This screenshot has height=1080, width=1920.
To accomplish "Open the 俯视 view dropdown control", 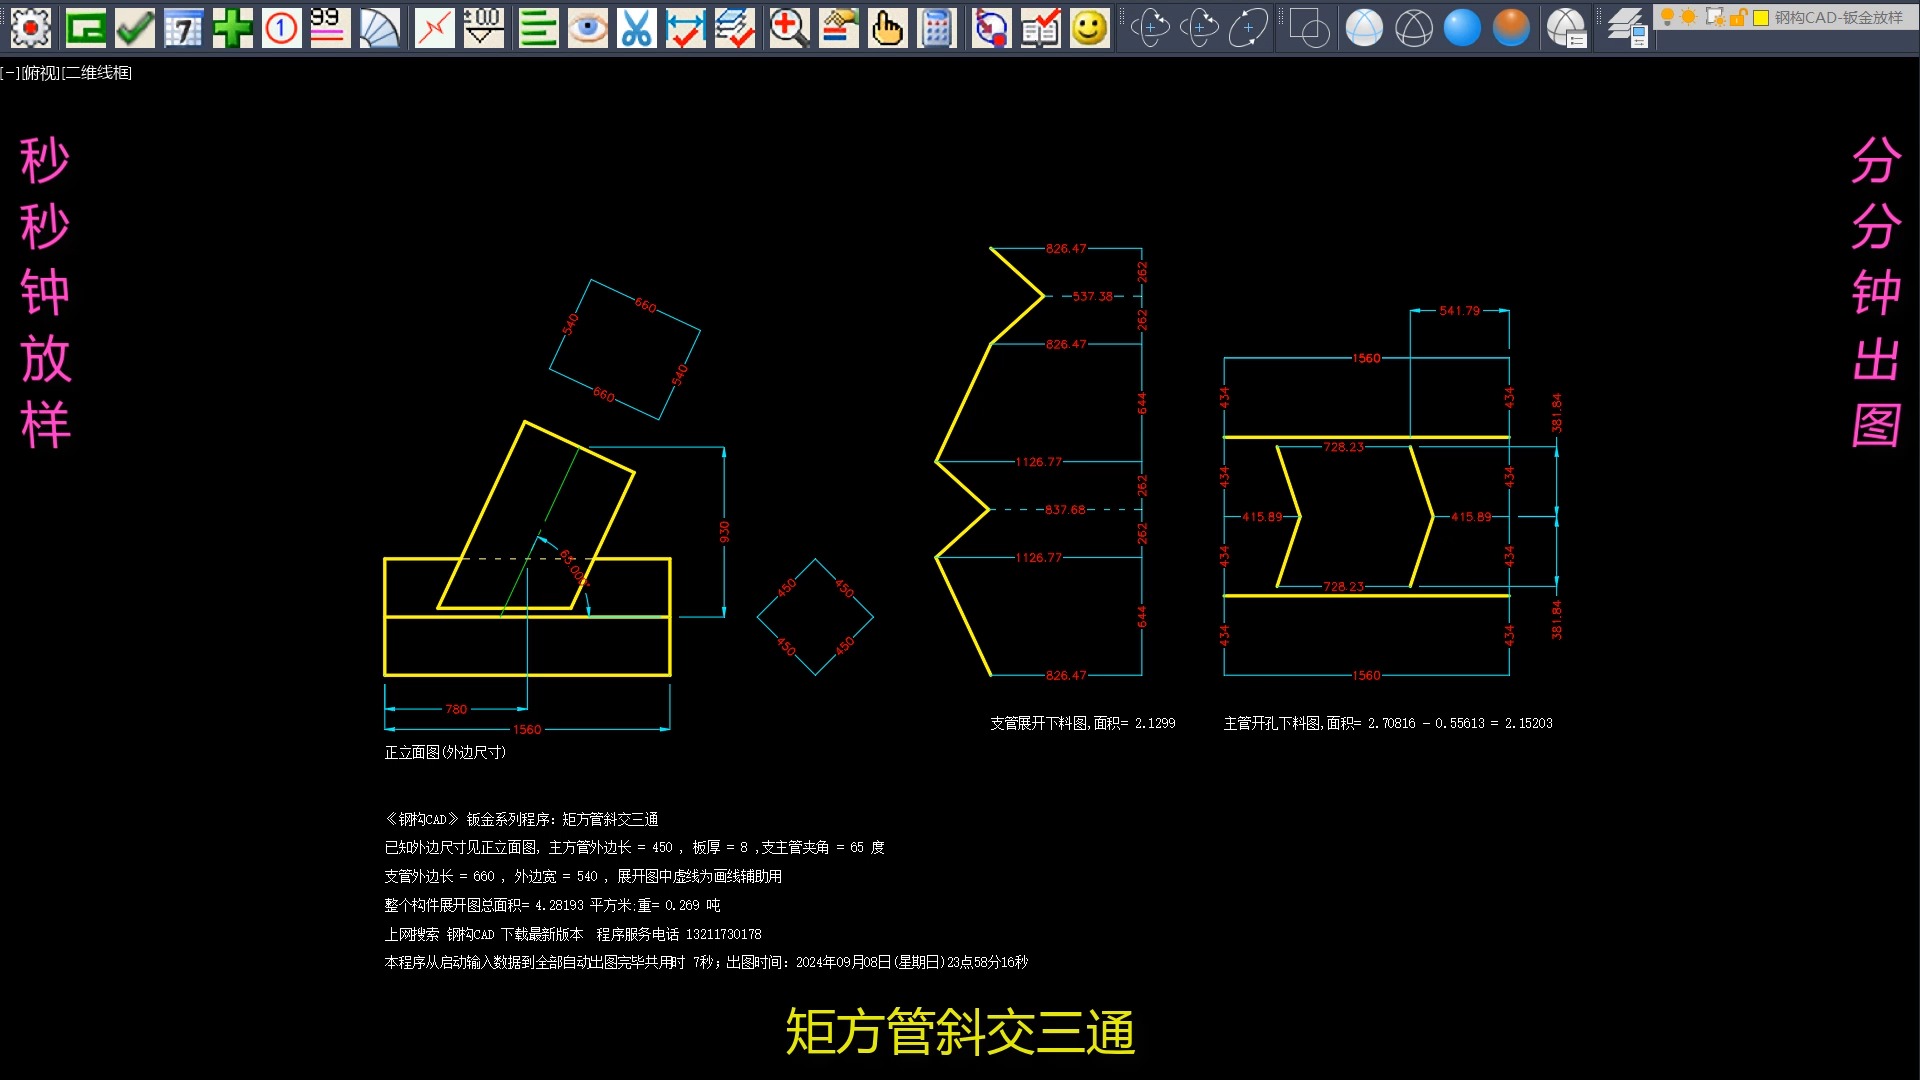I will 40,72.
